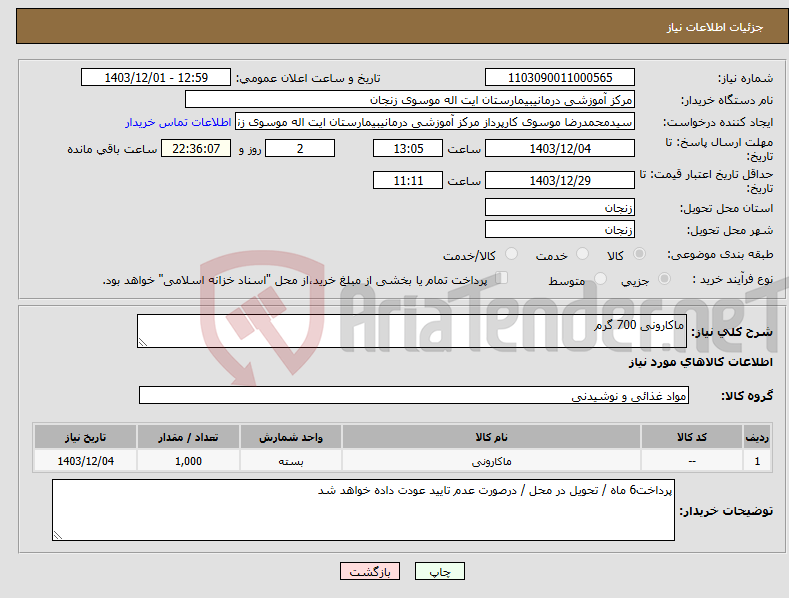Click the response deadline date 1403/12/04 field
Viewport: 789px width, 598px height.
[x=560, y=148]
